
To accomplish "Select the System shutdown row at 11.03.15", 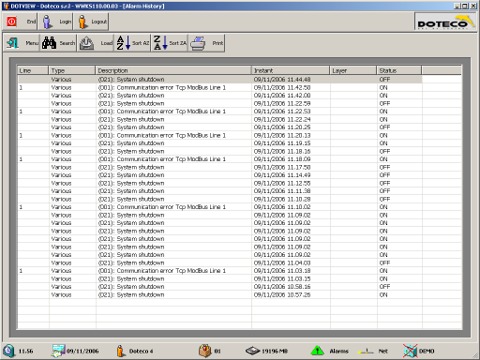I will 220,279.
